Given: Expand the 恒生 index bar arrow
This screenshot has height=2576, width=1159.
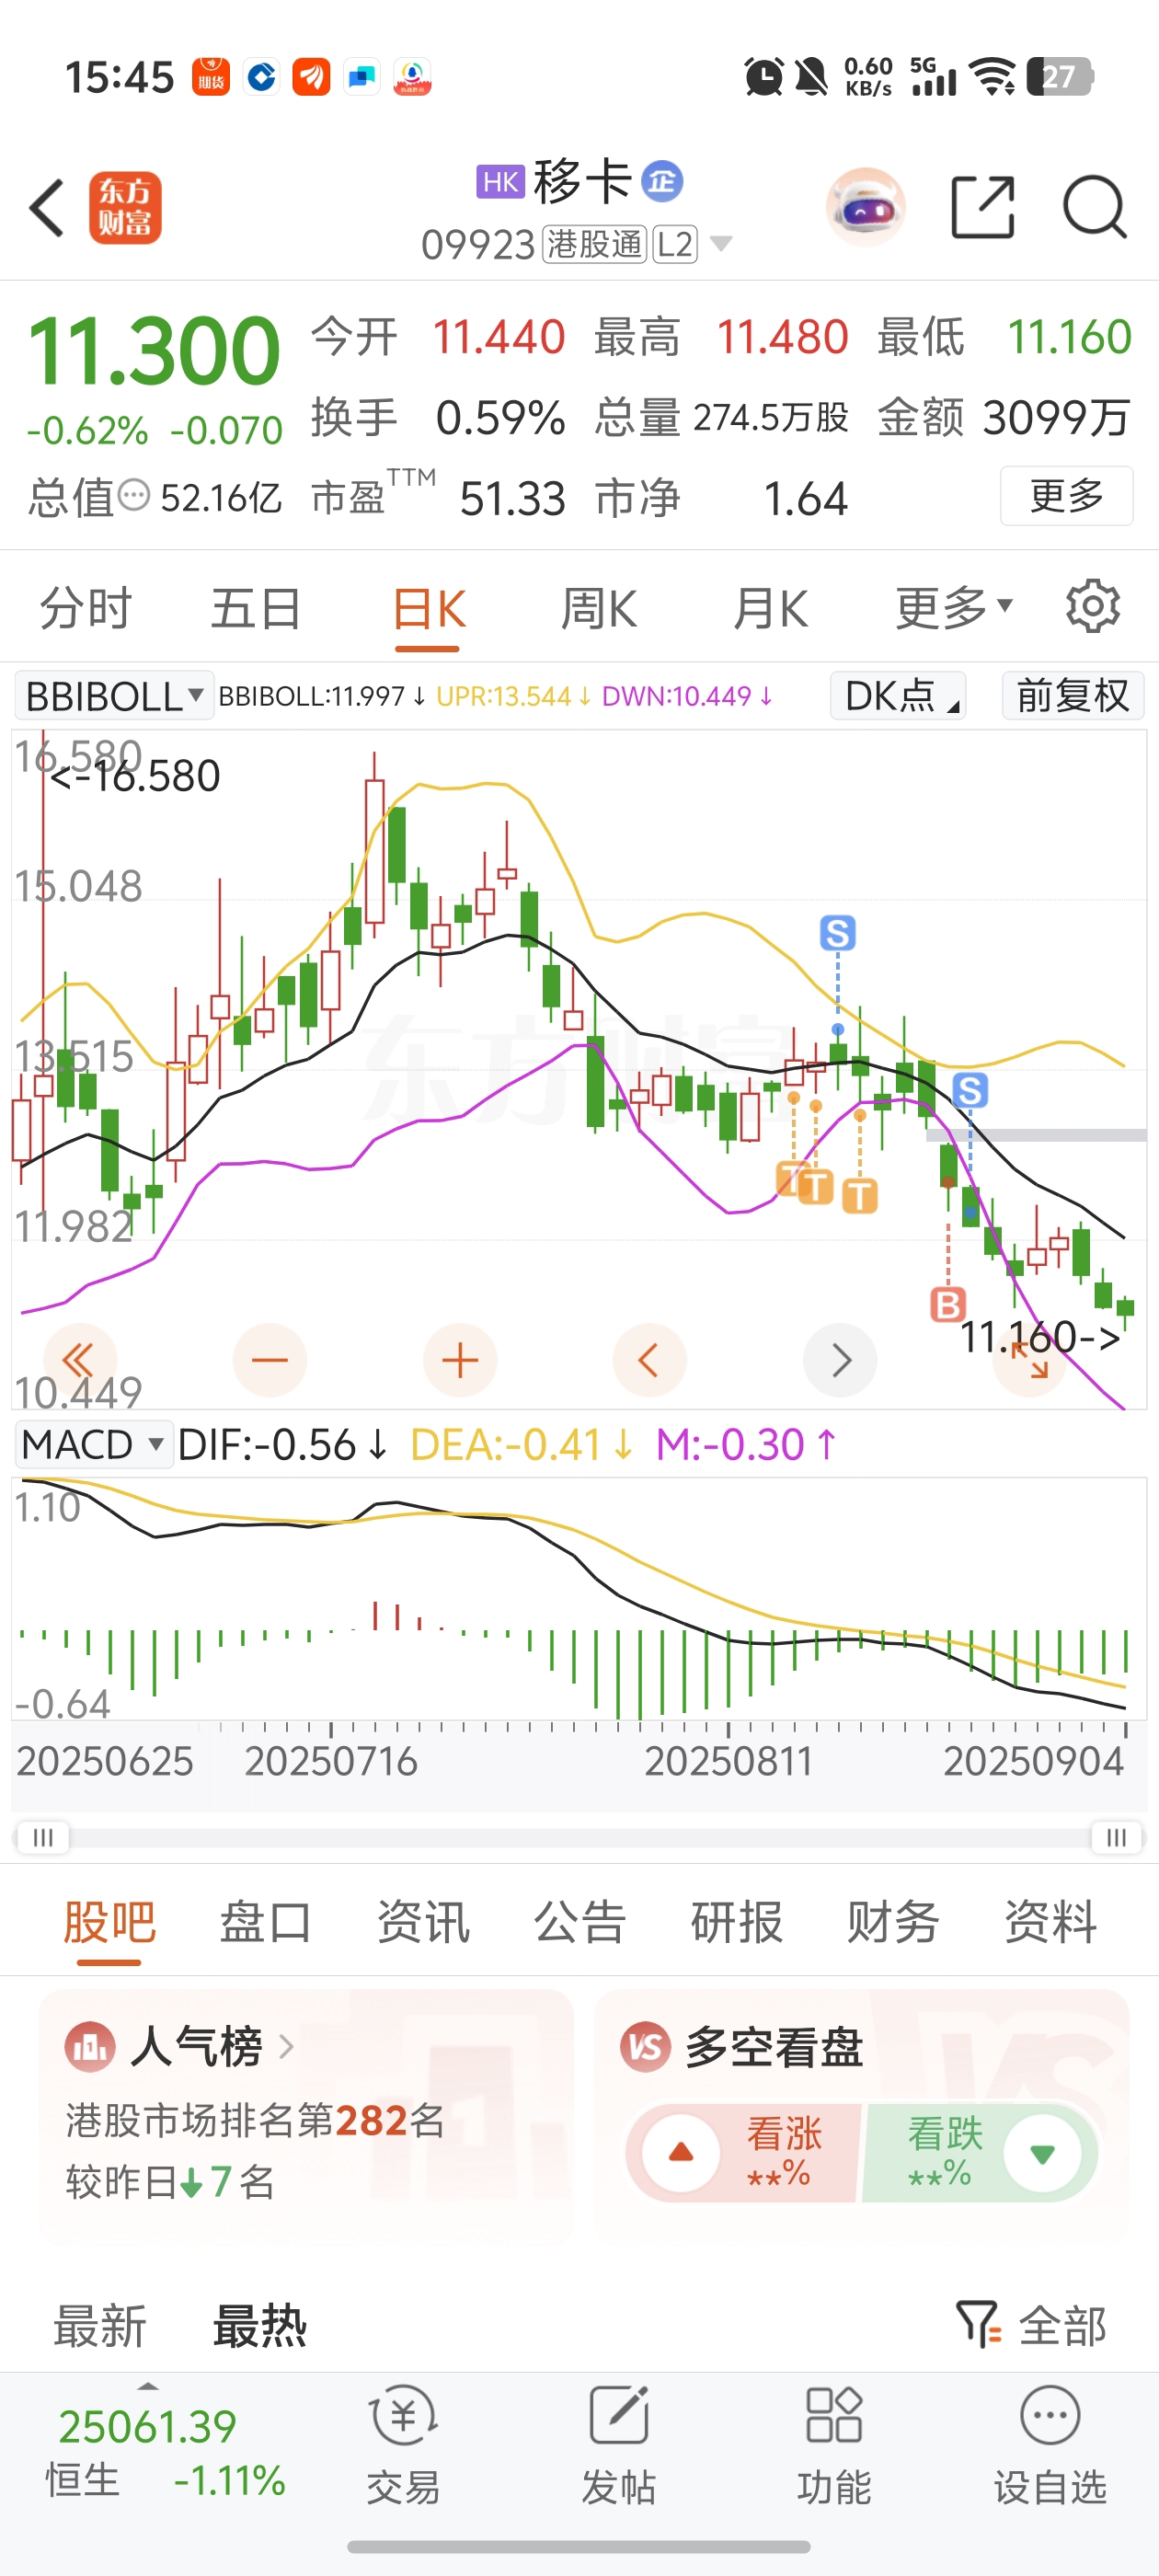Looking at the screenshot, I should [x=148, y=2386].
